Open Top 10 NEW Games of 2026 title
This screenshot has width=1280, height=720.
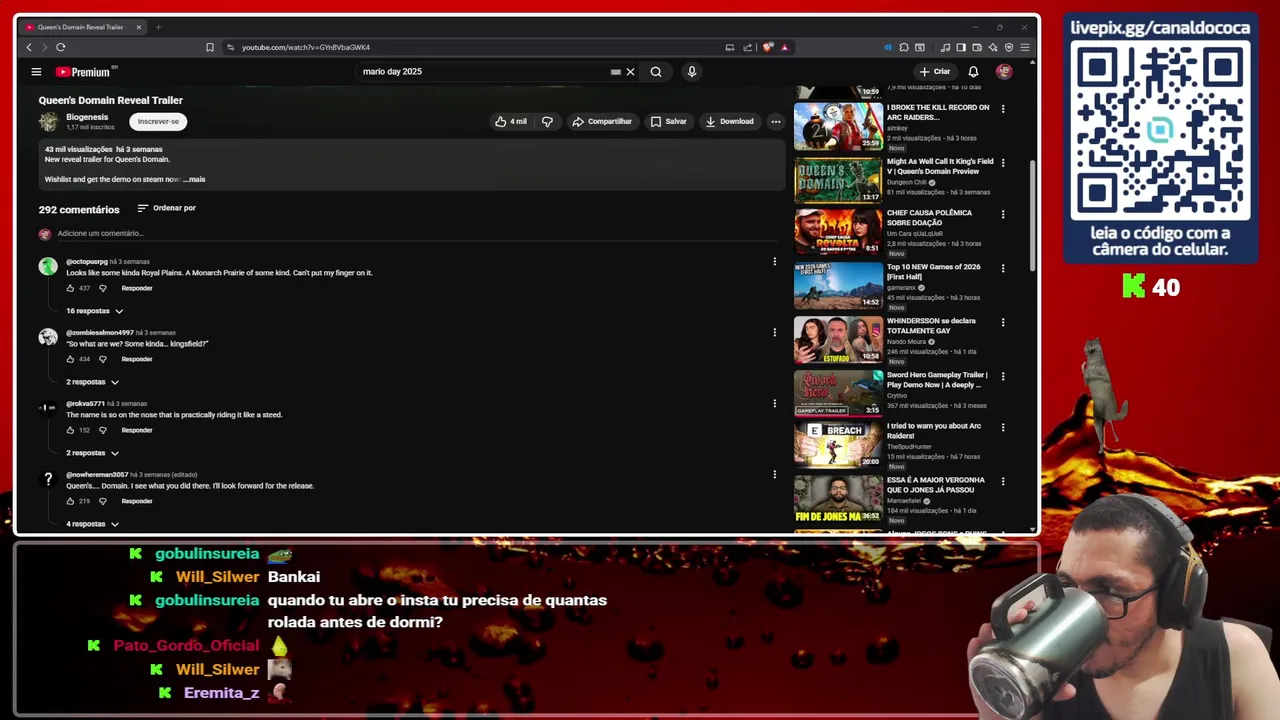934,272
